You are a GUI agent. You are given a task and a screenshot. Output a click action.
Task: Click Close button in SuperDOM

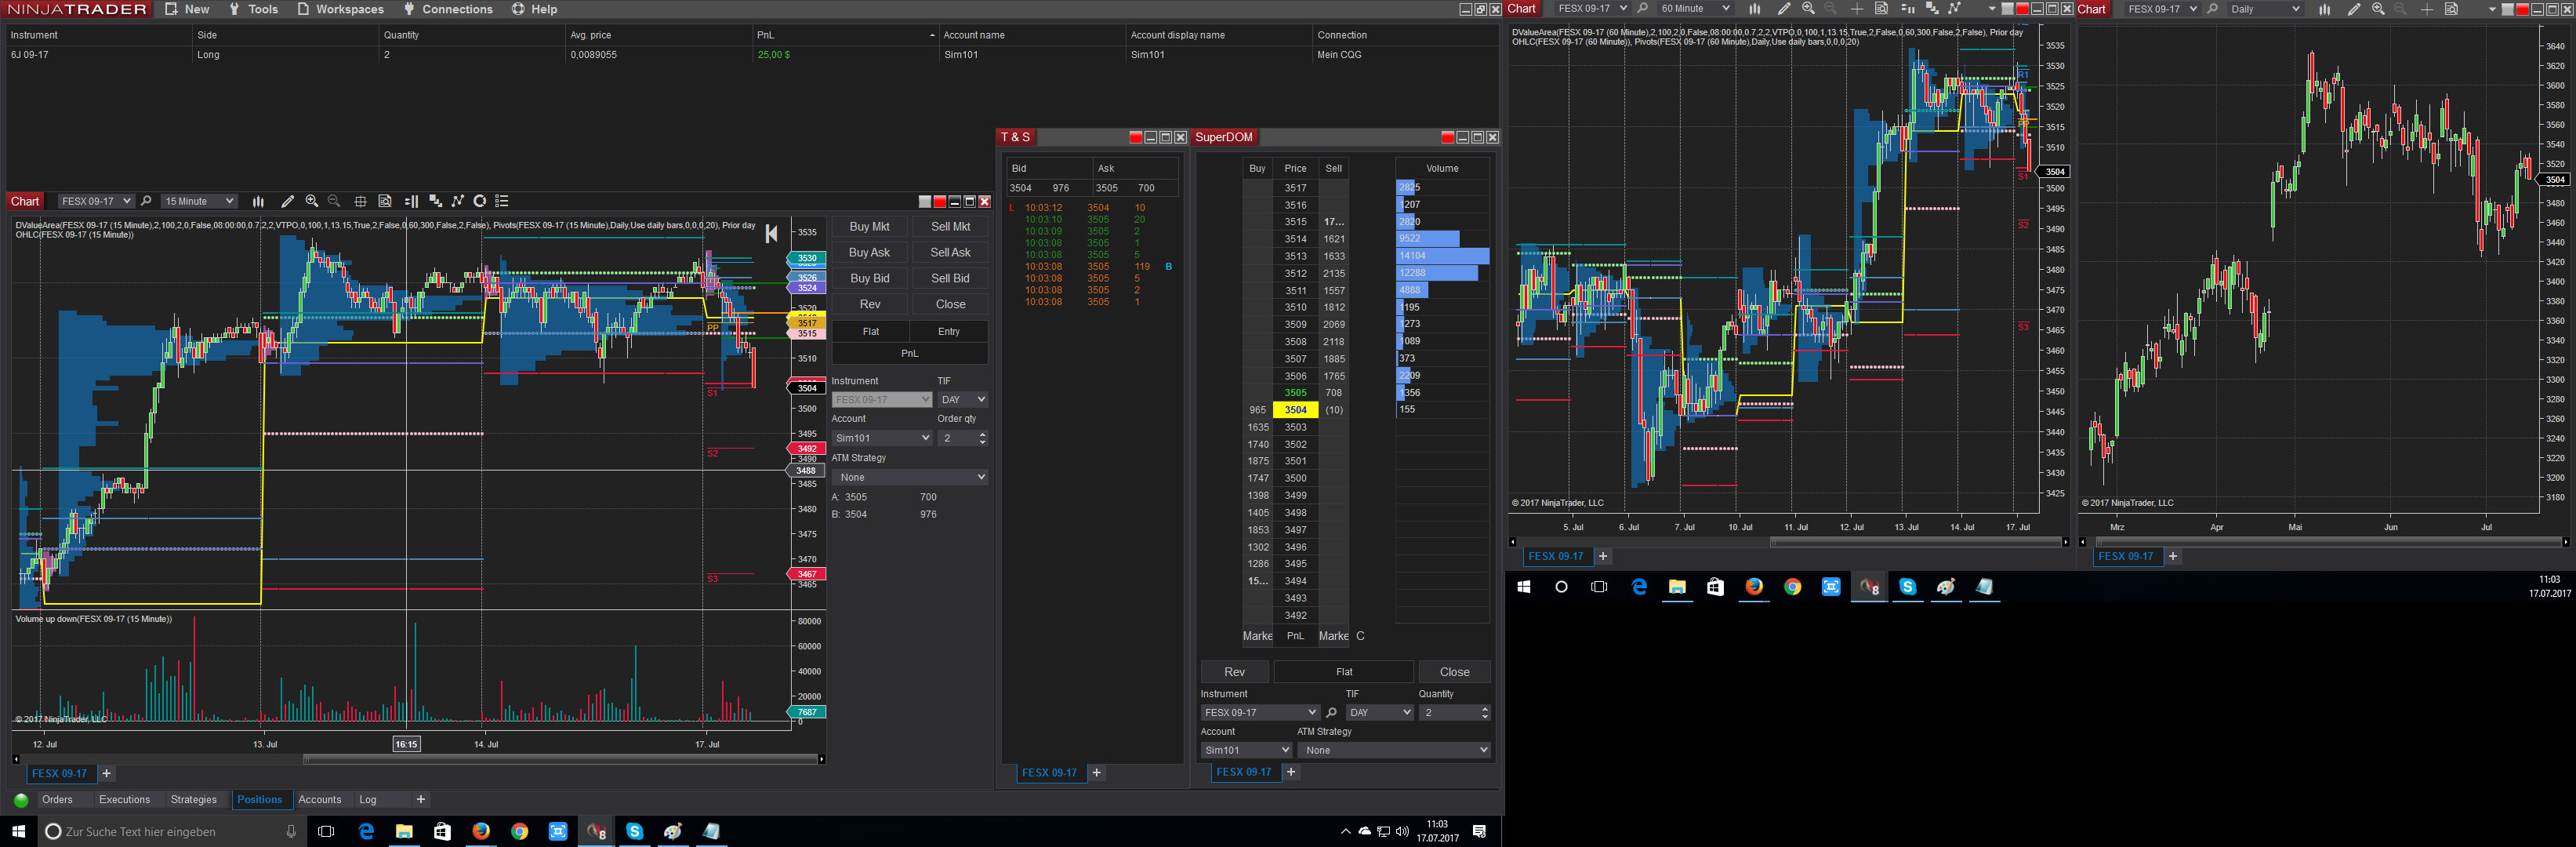point(1454,672)
